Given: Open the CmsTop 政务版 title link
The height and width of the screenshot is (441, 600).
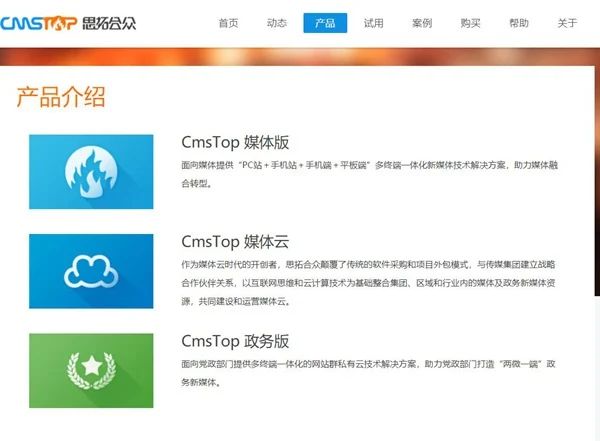Looking at the screenshot, I should 235,341.
